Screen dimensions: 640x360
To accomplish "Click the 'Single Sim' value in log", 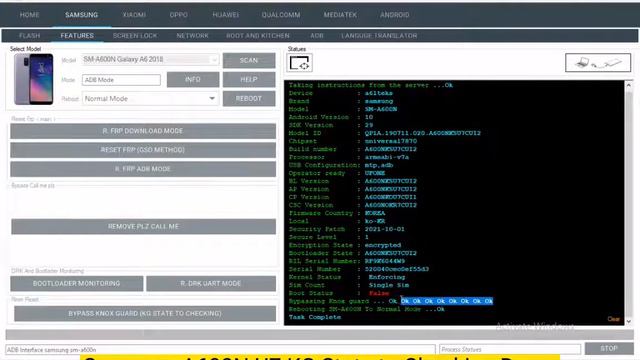I will click(x=389, y=285).
